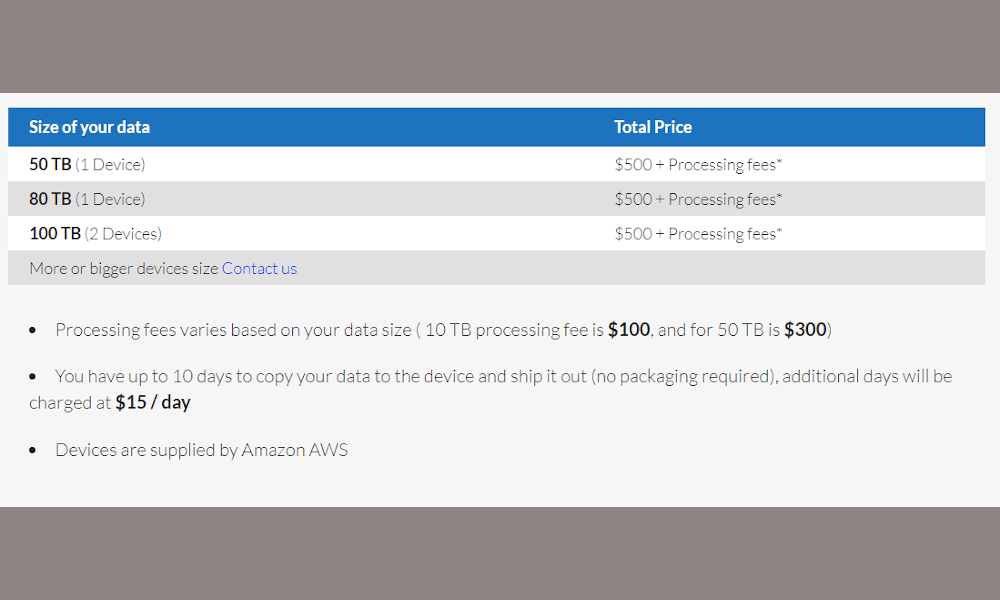Click the 100 TB row price text
This screenshot has width=1000, height=600.
[698, 233]
